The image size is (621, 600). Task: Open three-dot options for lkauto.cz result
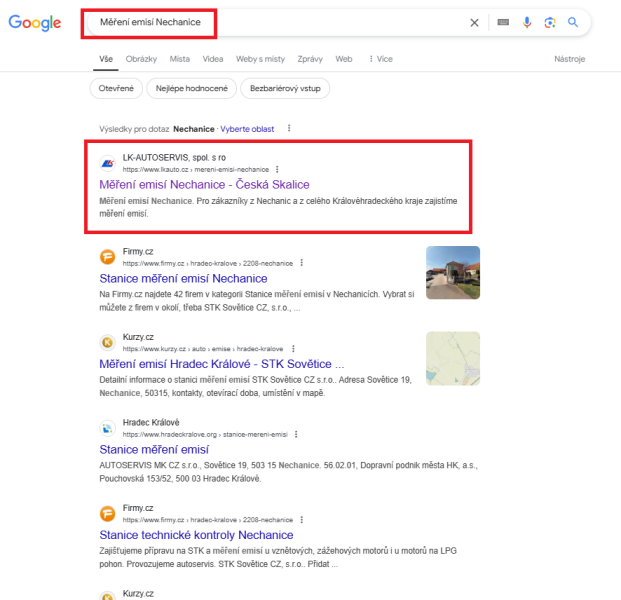pyautogui.click(x=277, y=170)
